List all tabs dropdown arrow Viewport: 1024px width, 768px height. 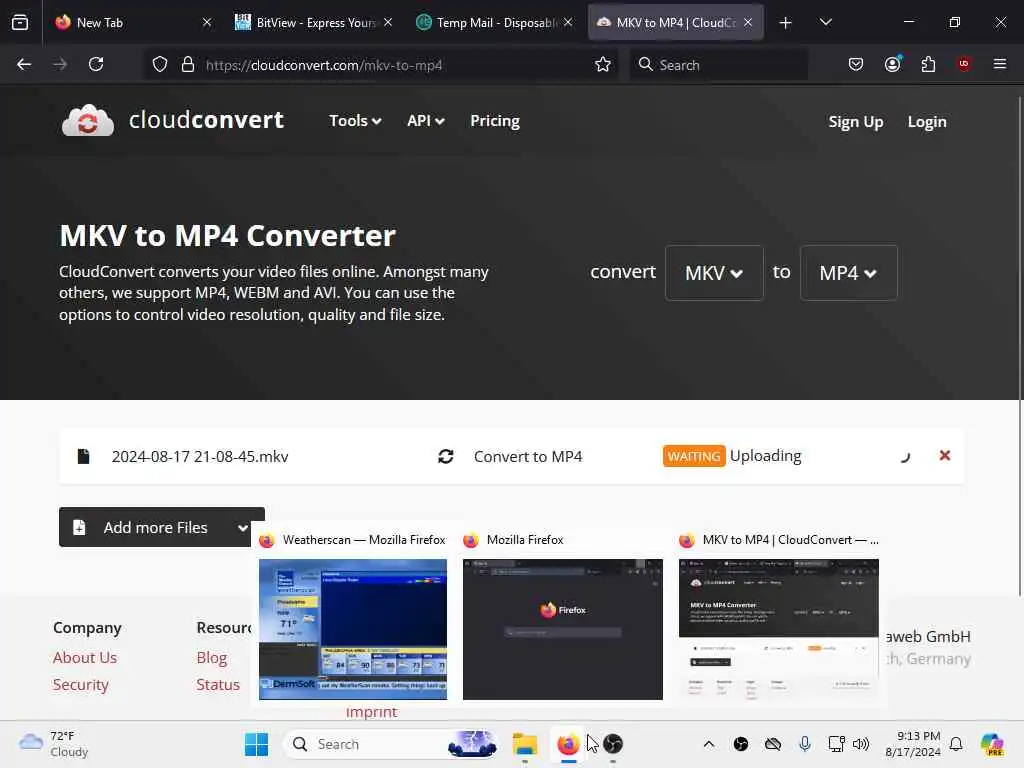click(x=825, y=22)
